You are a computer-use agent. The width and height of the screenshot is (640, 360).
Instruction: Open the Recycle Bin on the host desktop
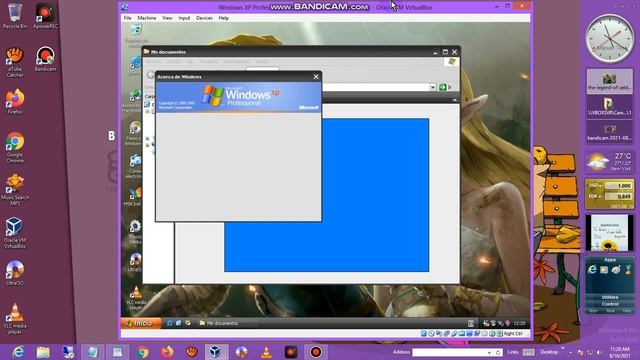click(x=15, y=16)
